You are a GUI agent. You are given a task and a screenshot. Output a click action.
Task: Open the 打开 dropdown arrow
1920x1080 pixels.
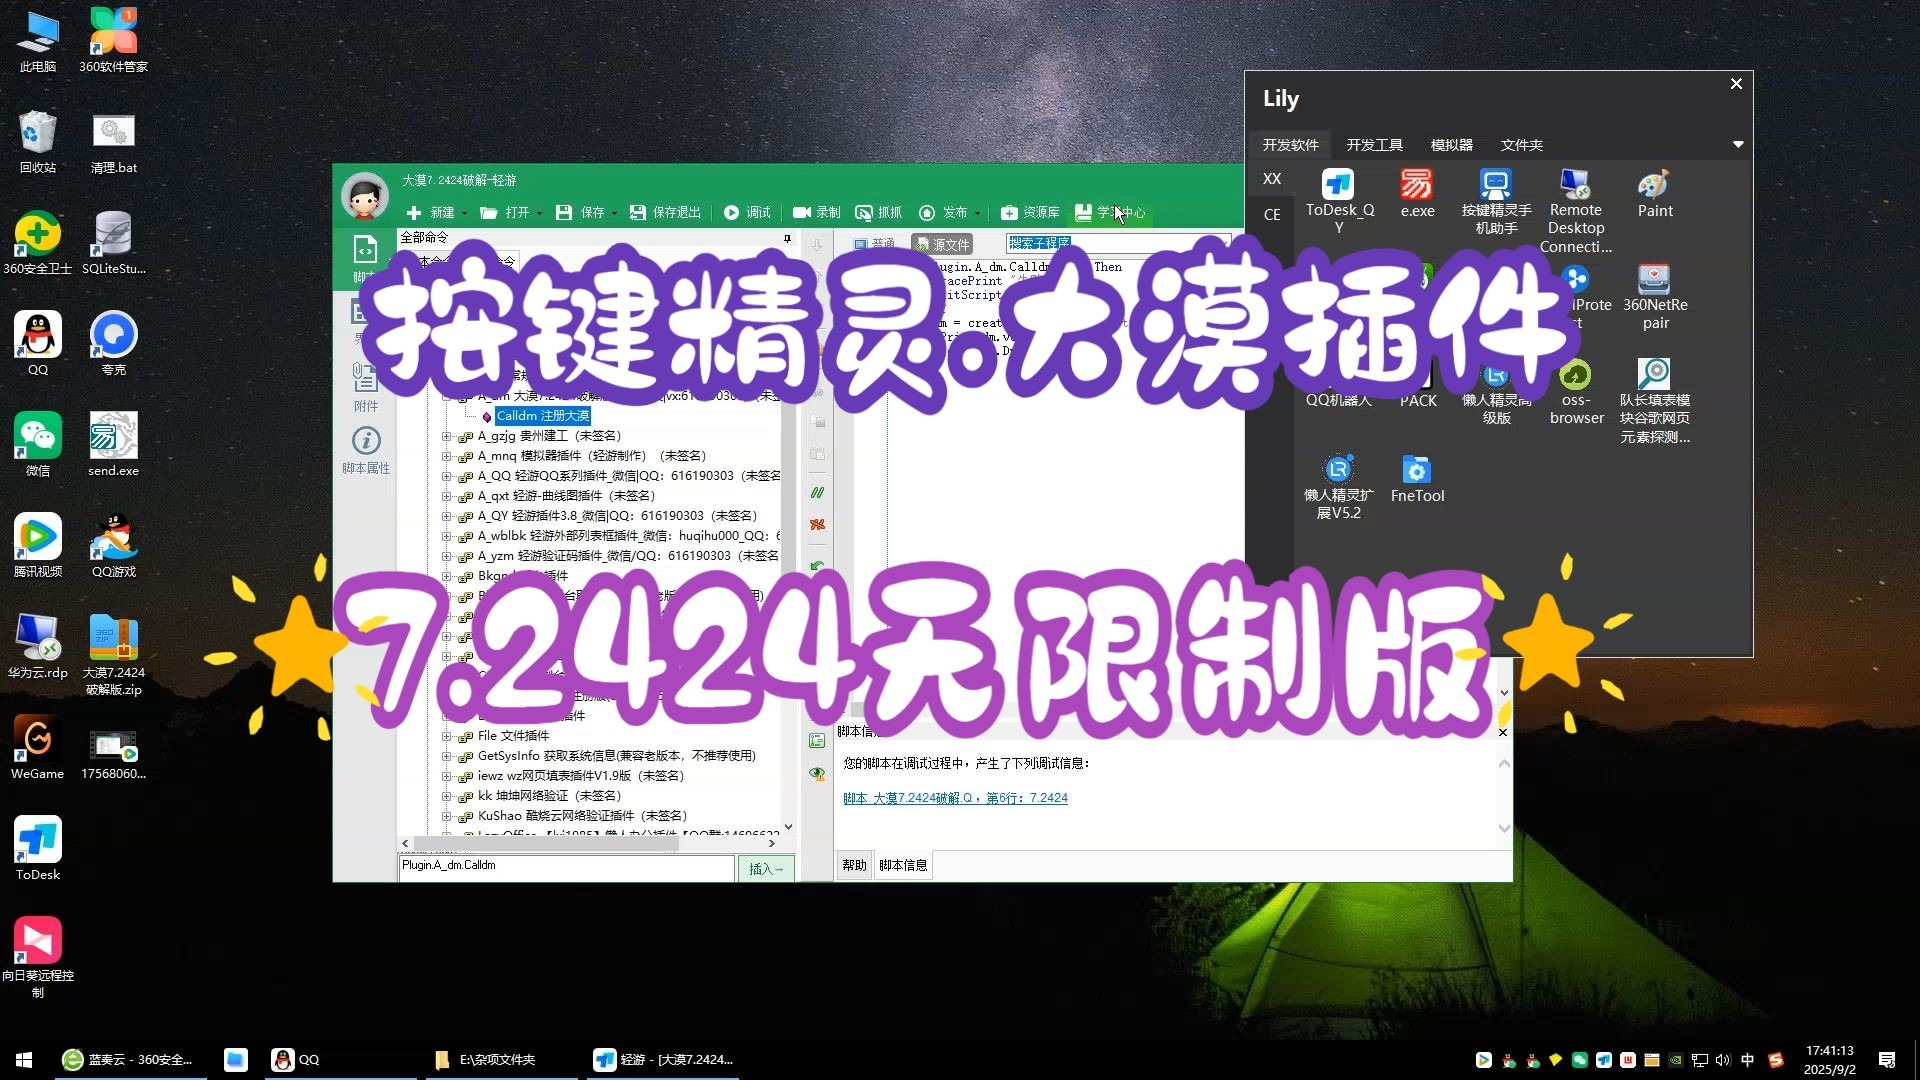pos(539,213)
